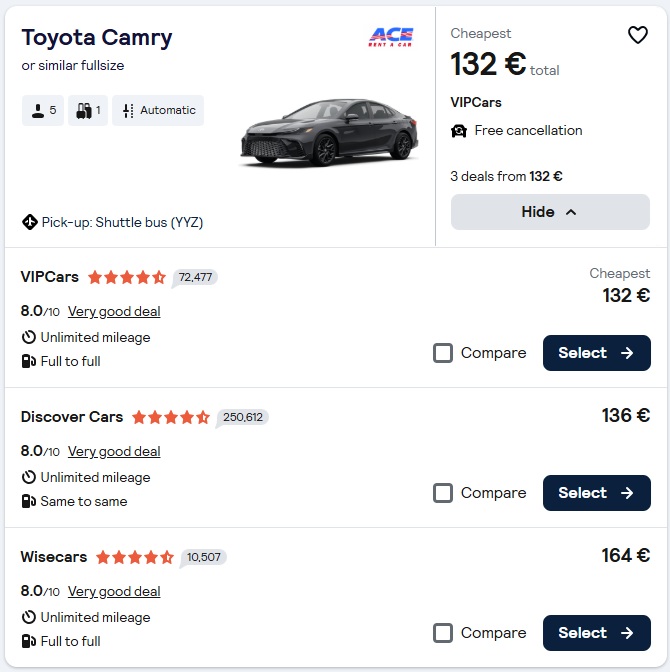Tick Compare checkbox for Wisecars deal

[443, 633]
